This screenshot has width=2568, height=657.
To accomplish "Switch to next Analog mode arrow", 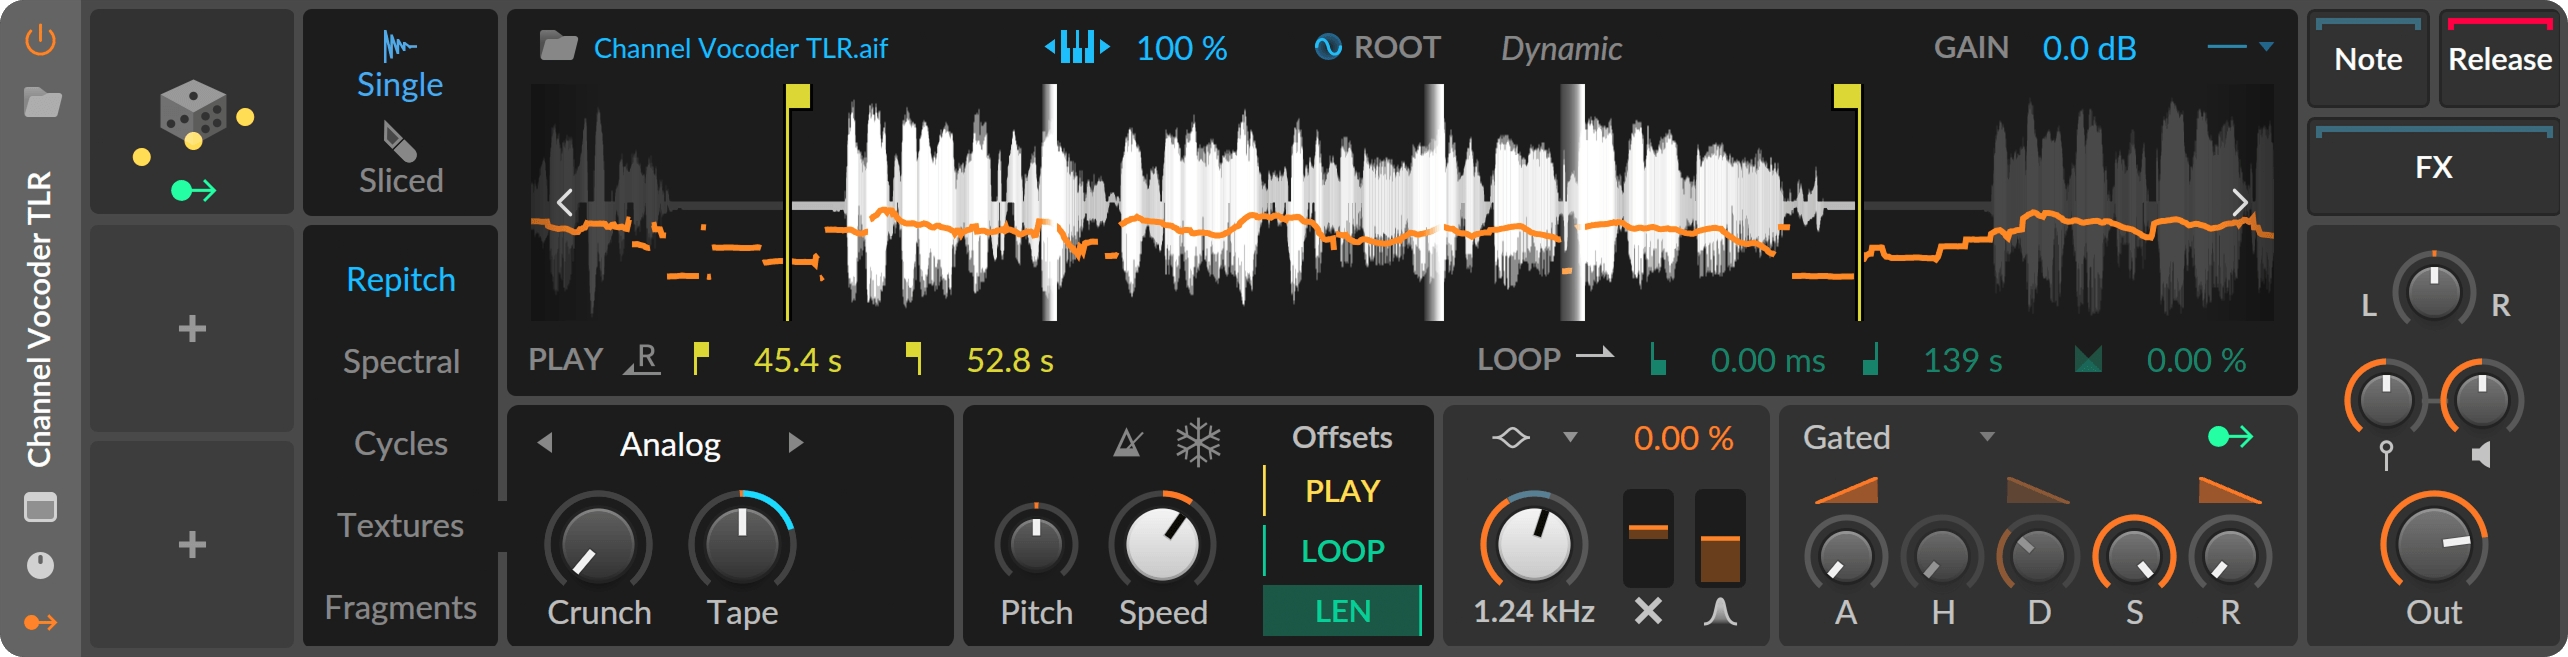I will [795, 443].
